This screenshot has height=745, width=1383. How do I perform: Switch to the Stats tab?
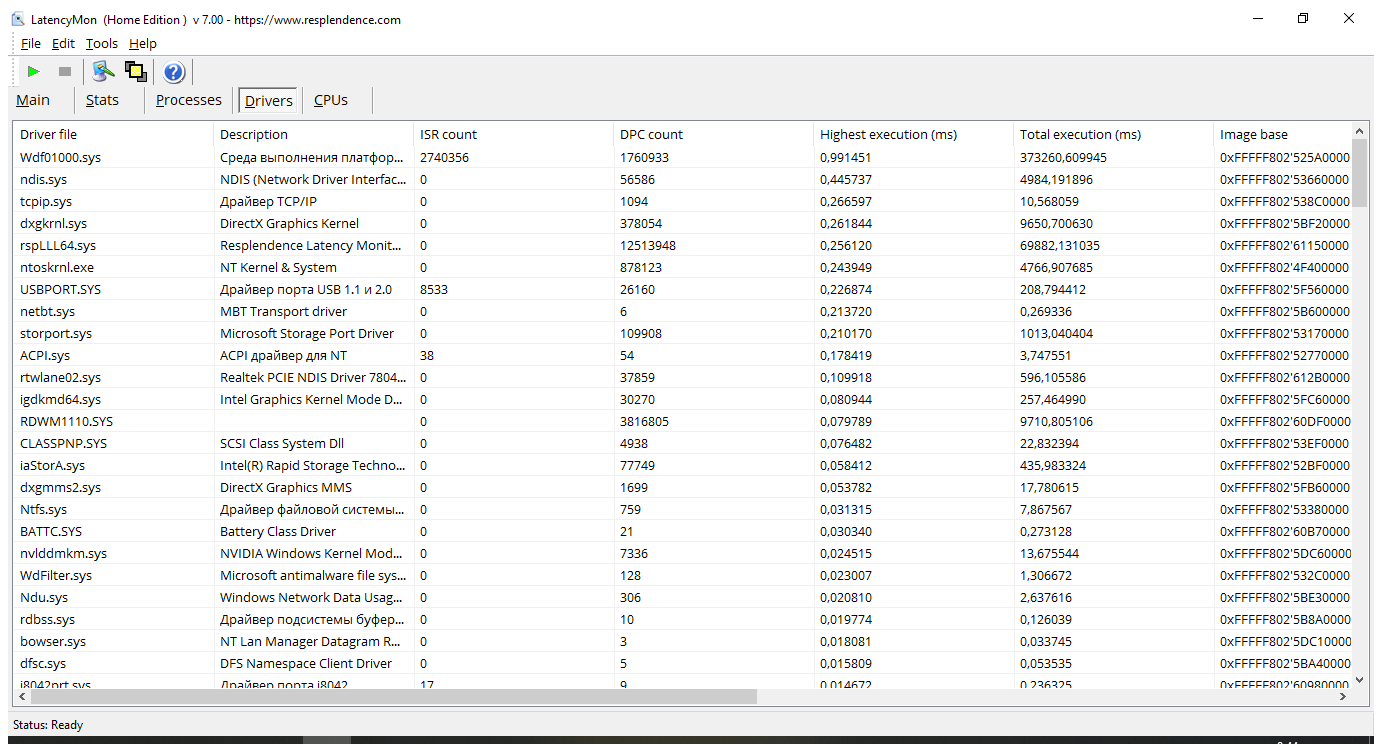coord(102,100)
